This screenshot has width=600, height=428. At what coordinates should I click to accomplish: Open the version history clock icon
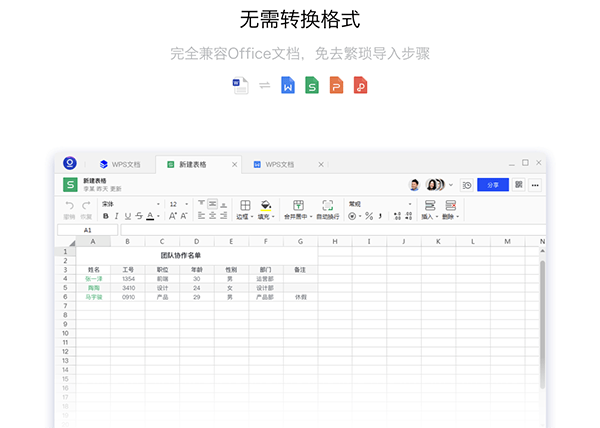coord(467,185)
